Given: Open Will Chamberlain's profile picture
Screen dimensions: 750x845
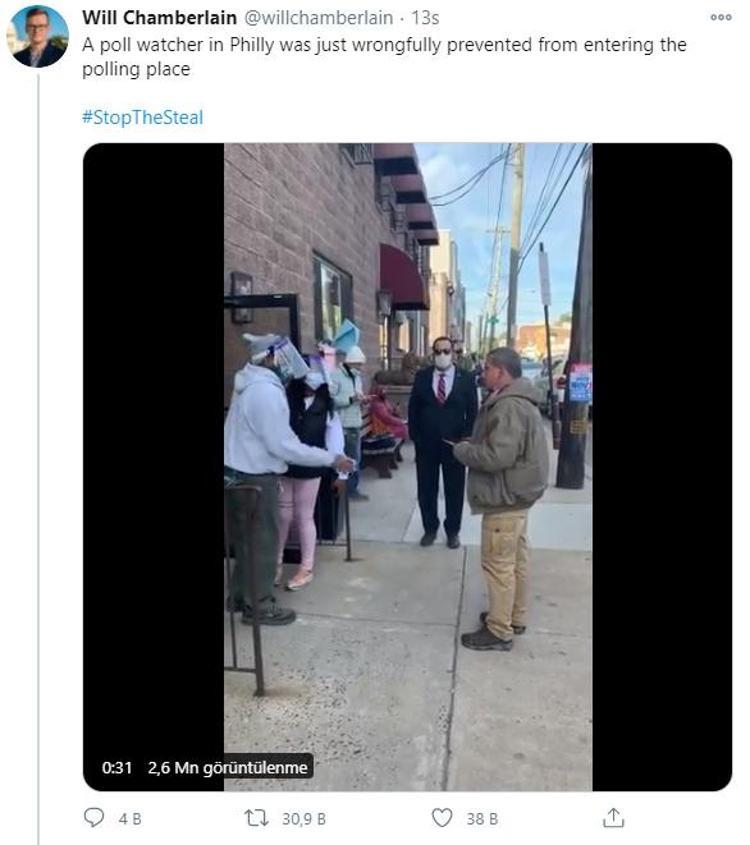Looking at the screenshot, I should pos(39,37).
